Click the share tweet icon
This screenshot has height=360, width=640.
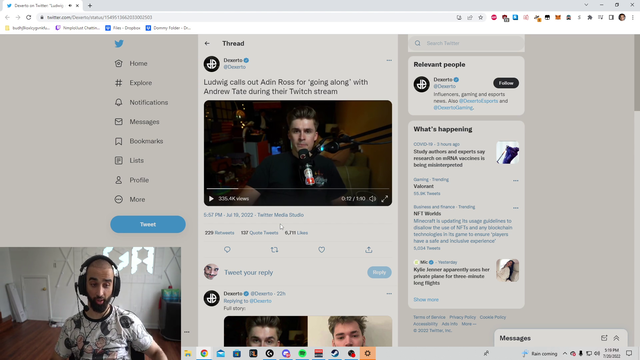tap(369, 249)
